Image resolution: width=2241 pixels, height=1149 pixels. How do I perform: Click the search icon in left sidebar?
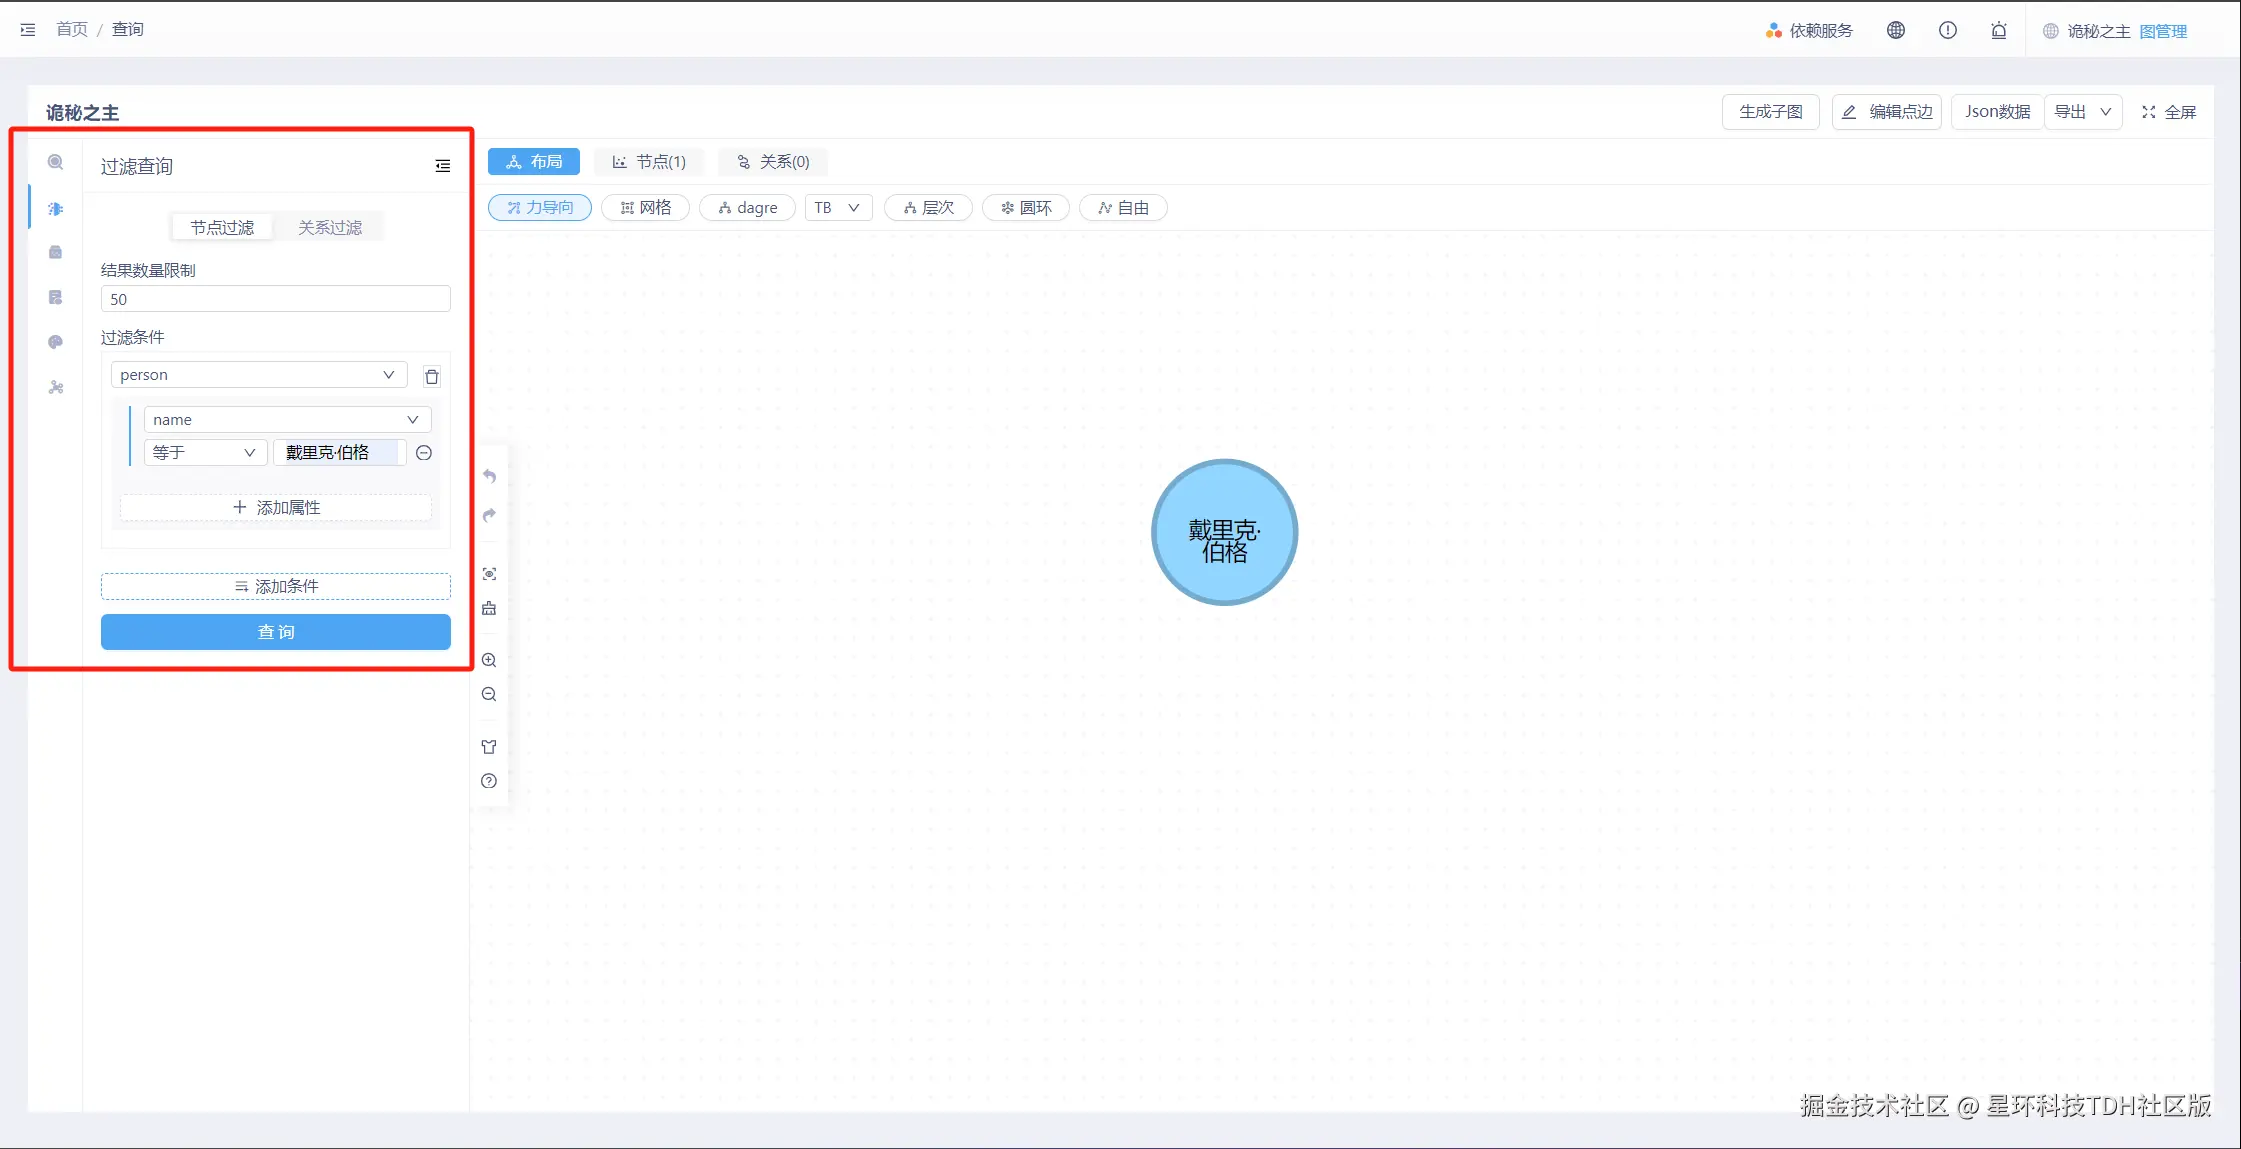click(56, 162)
